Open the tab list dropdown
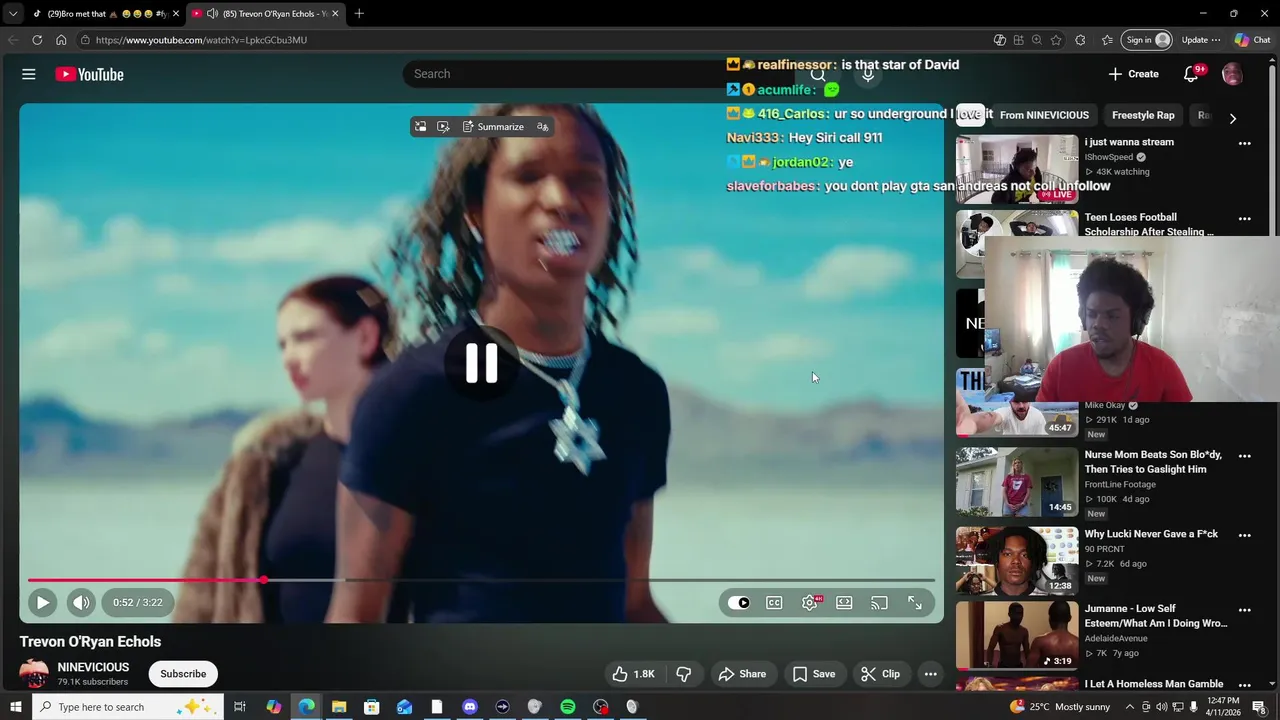 tap(12, 13)
